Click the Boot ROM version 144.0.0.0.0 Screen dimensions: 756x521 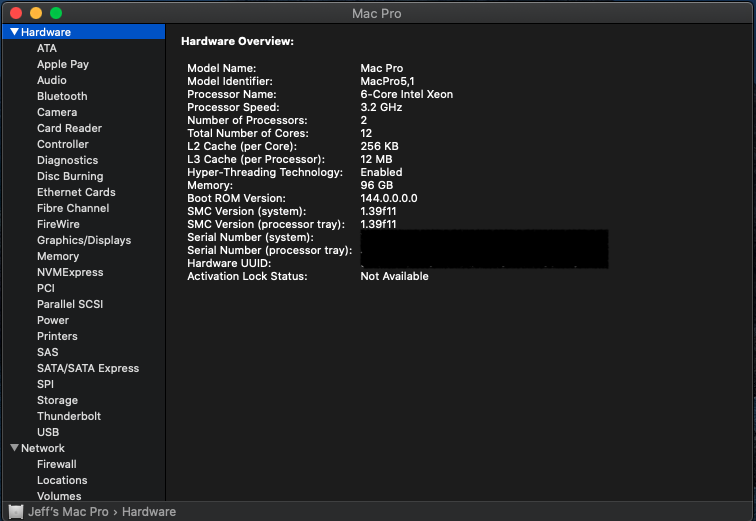click(389, 198)
